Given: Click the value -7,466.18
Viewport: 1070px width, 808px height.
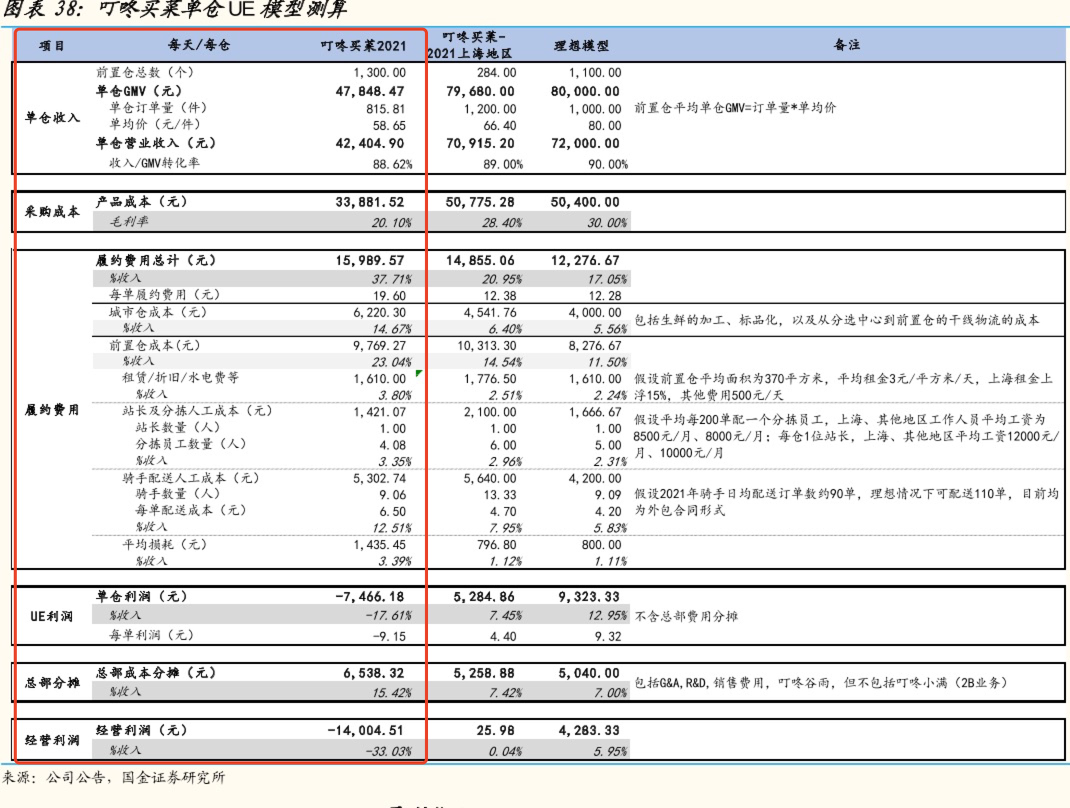Looking at the screenshot, I should [369, 597].
